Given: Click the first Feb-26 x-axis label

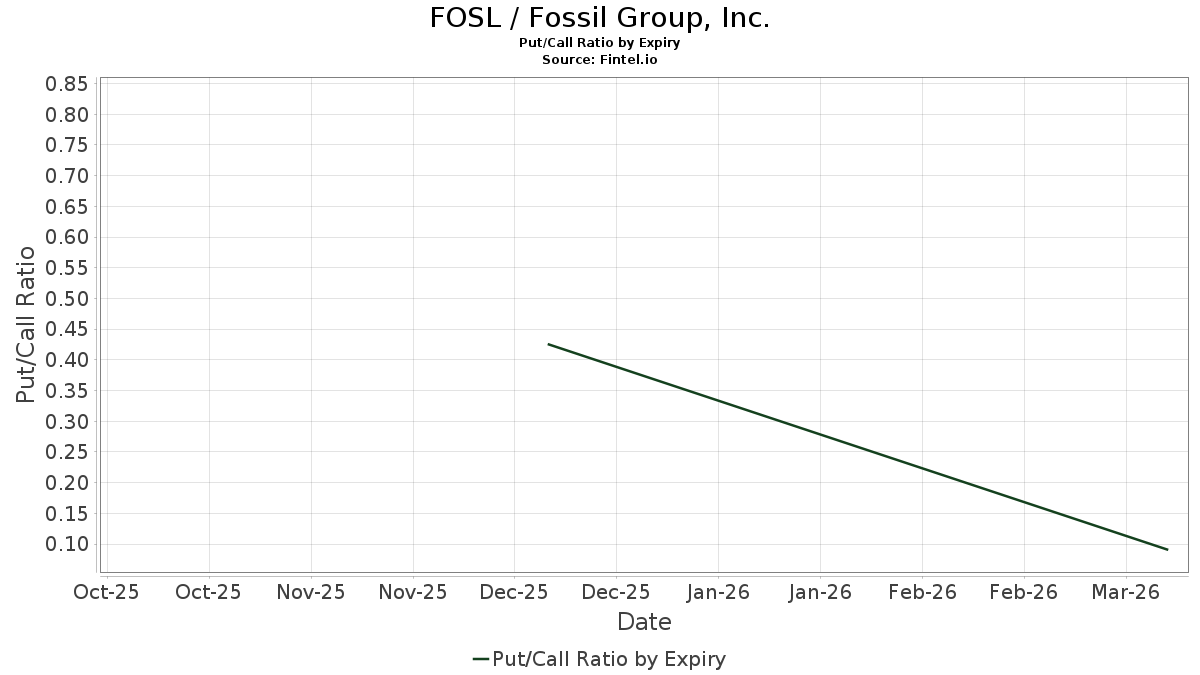Looking at the screenshot, I should pyautogui.click(x=922, y=592).
